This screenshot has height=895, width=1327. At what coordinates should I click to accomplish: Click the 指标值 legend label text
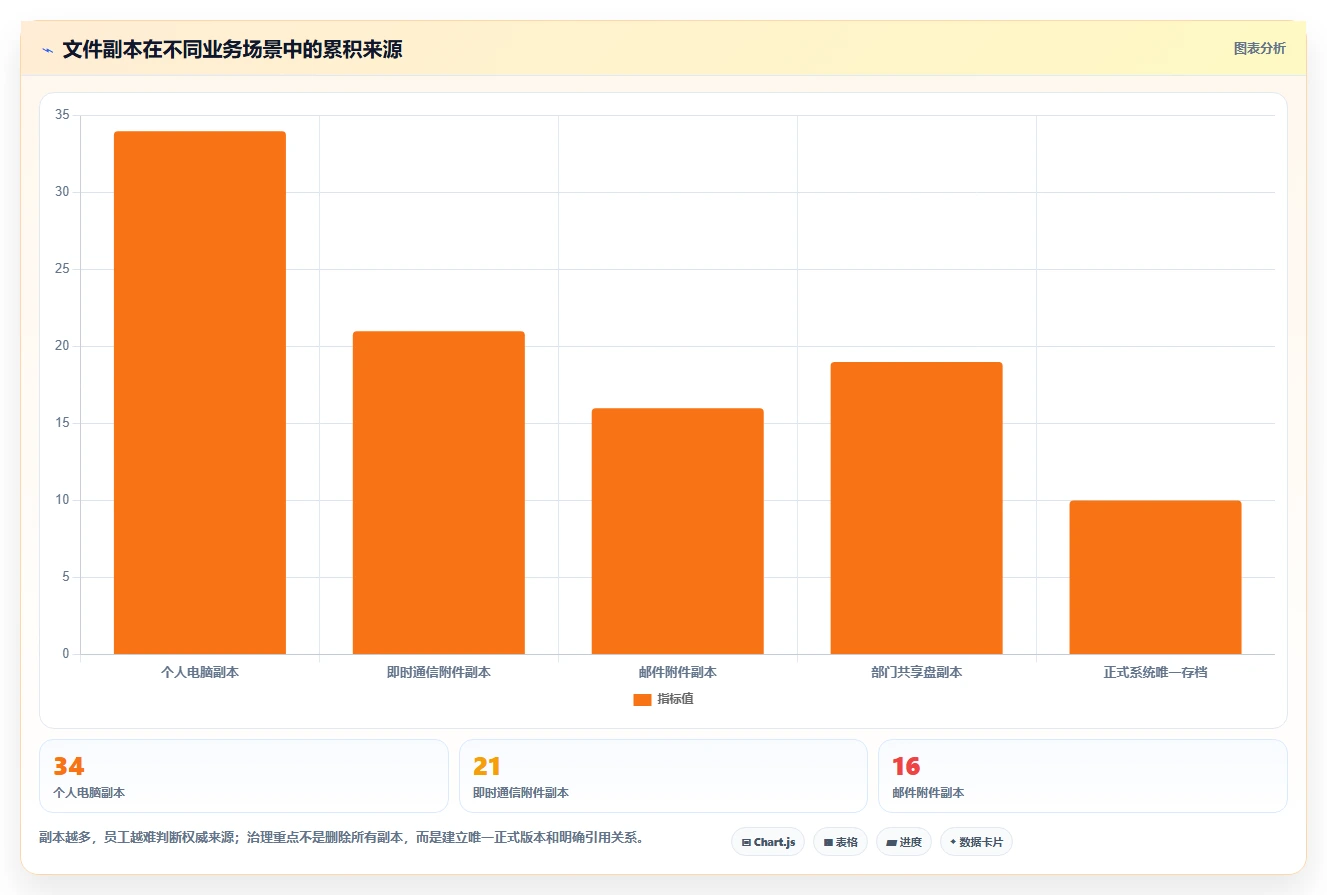pyautogui.click(x=675, y=699)
